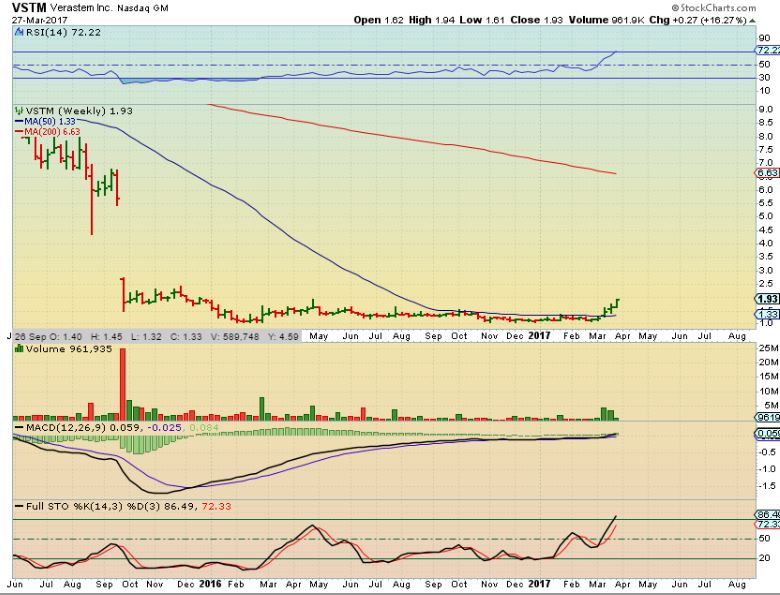Click the V: 589,748 readout in info bar
The width and height of the screenshot is (780, 595).
point(235,336)
